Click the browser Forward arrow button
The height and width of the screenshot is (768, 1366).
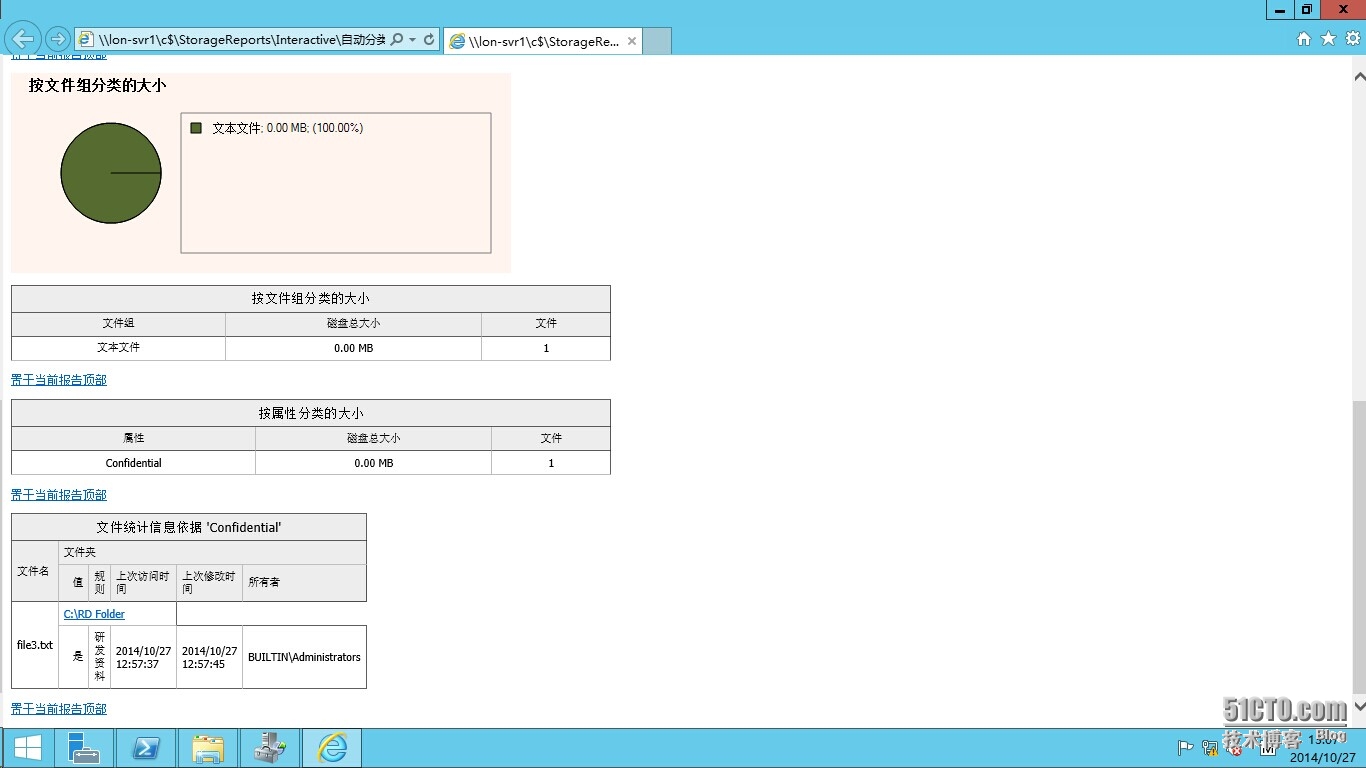point(57,39)
